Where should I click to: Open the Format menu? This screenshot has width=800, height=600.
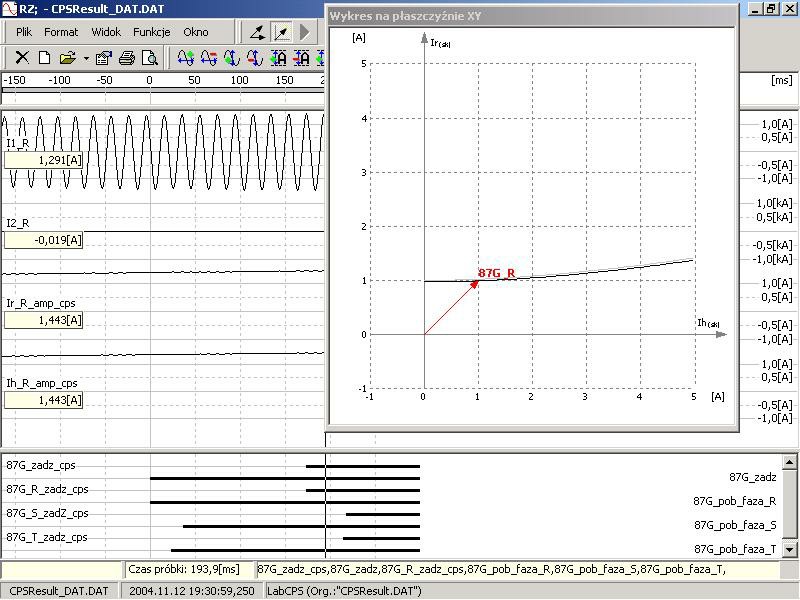(61, 32)
